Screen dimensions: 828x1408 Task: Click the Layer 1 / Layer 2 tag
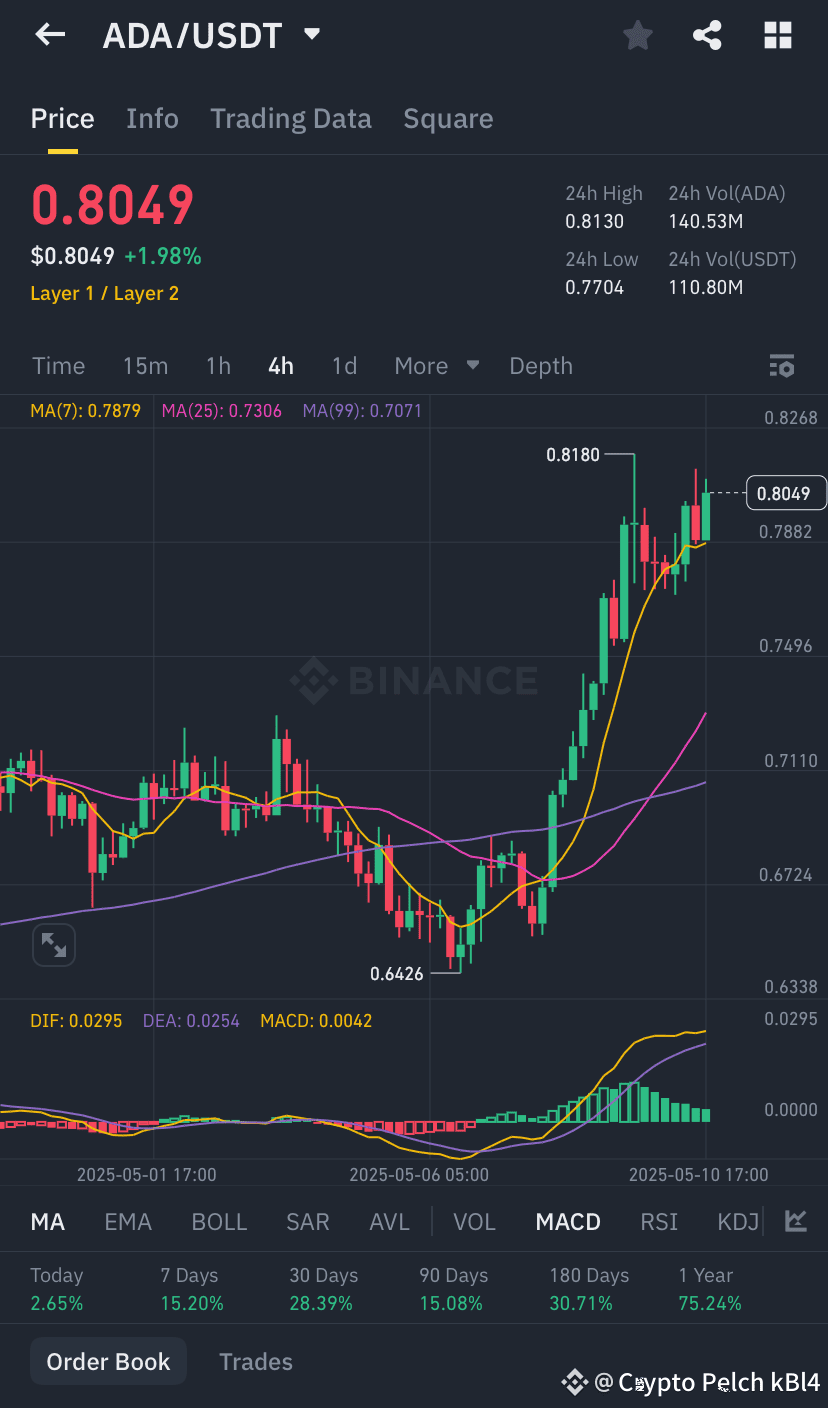(x=104, y=294)
